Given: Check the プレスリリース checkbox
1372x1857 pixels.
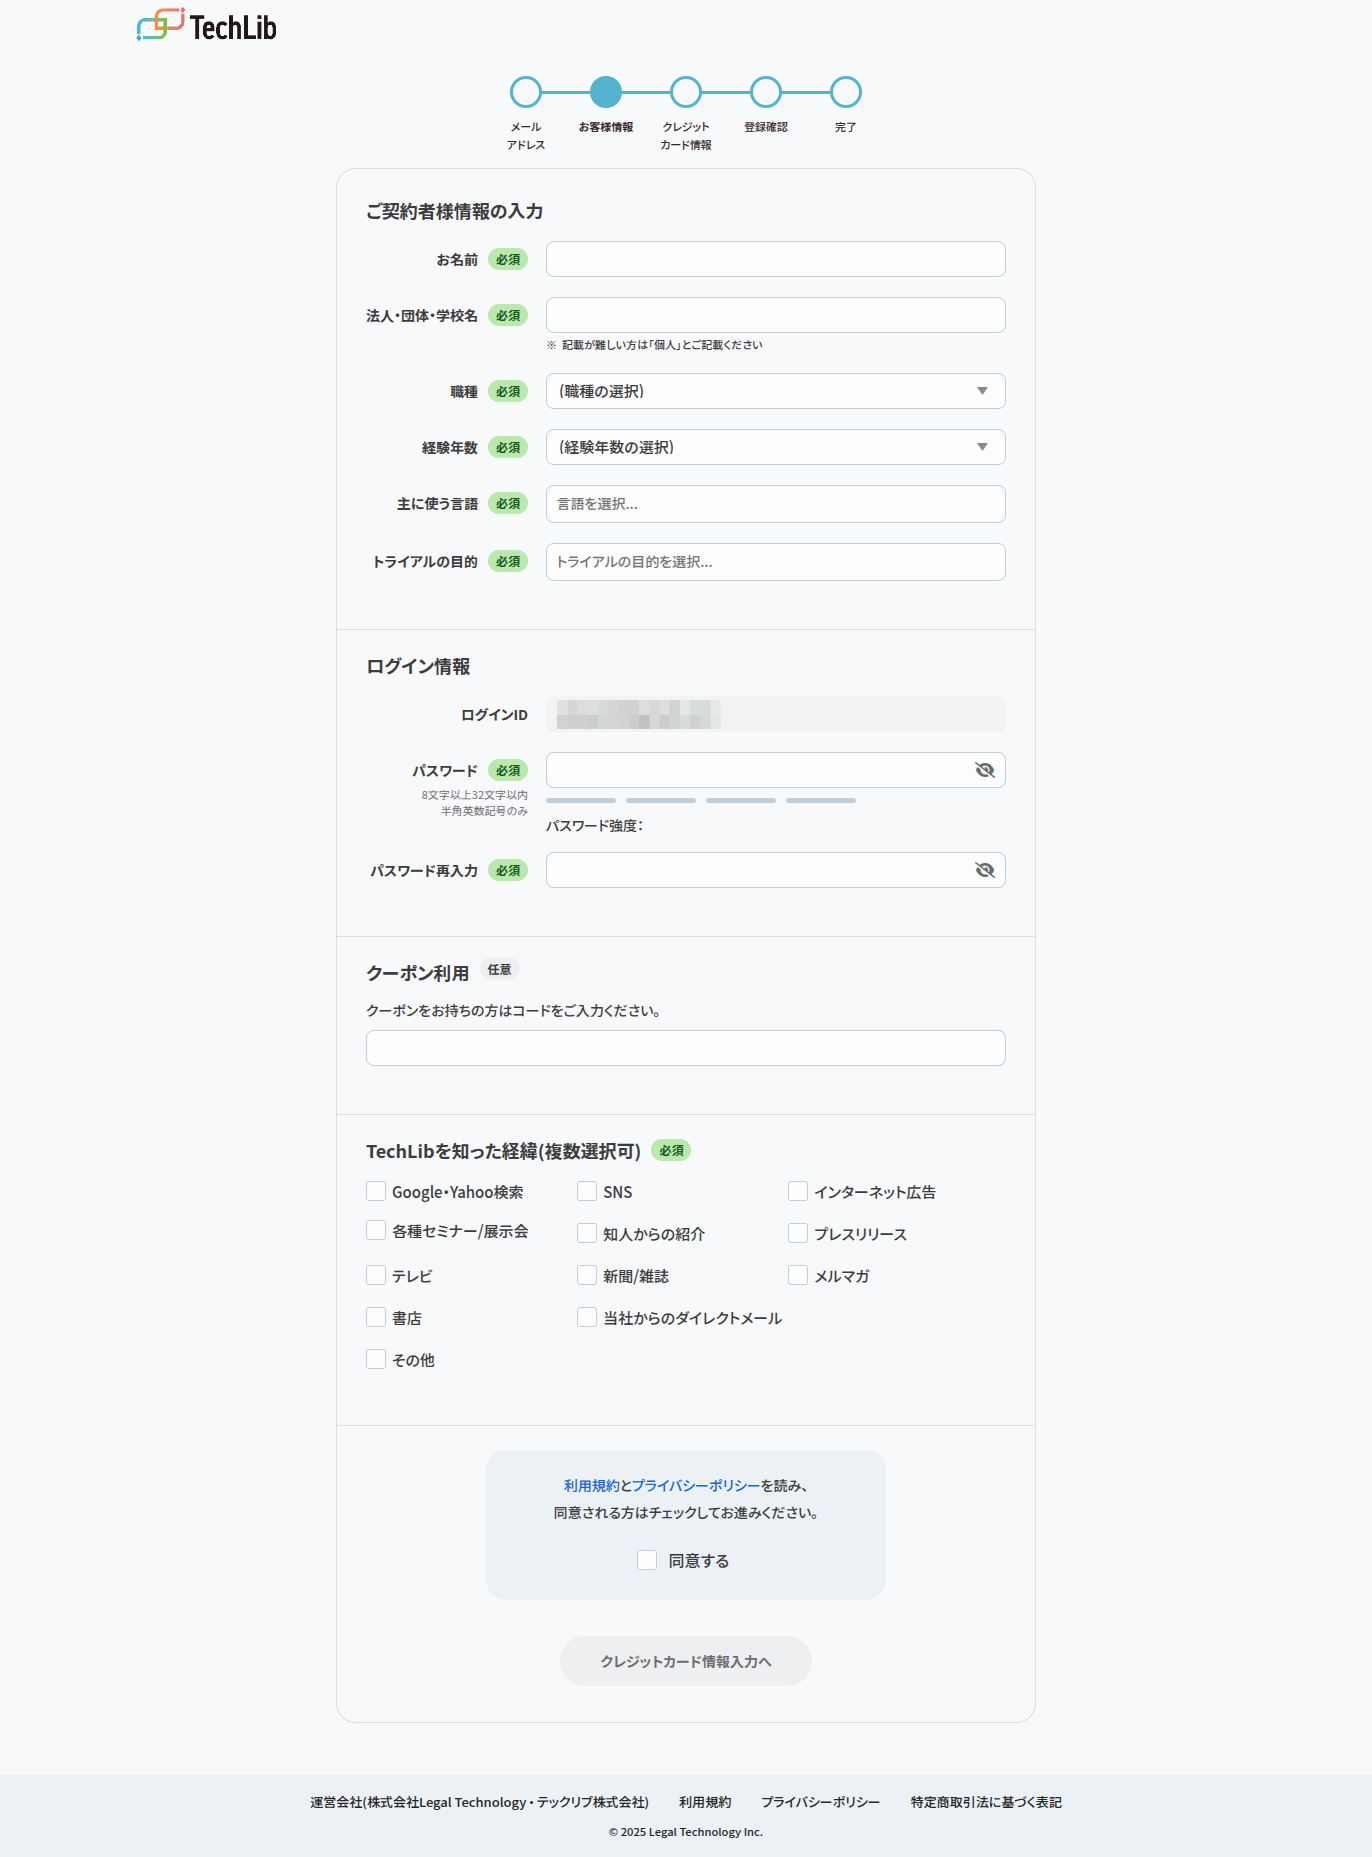Looking at the screenshot, I should [x=798, y=1233].
